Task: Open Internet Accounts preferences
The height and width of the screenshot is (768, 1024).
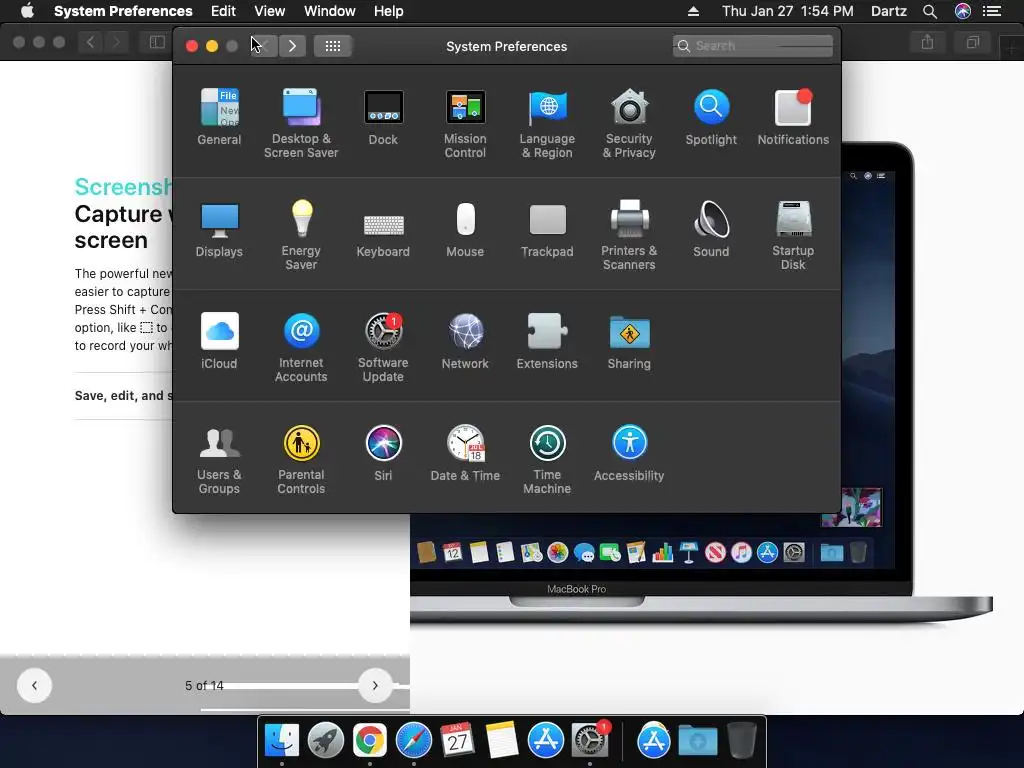Action: pyautogui.click(x=301, y=347)
